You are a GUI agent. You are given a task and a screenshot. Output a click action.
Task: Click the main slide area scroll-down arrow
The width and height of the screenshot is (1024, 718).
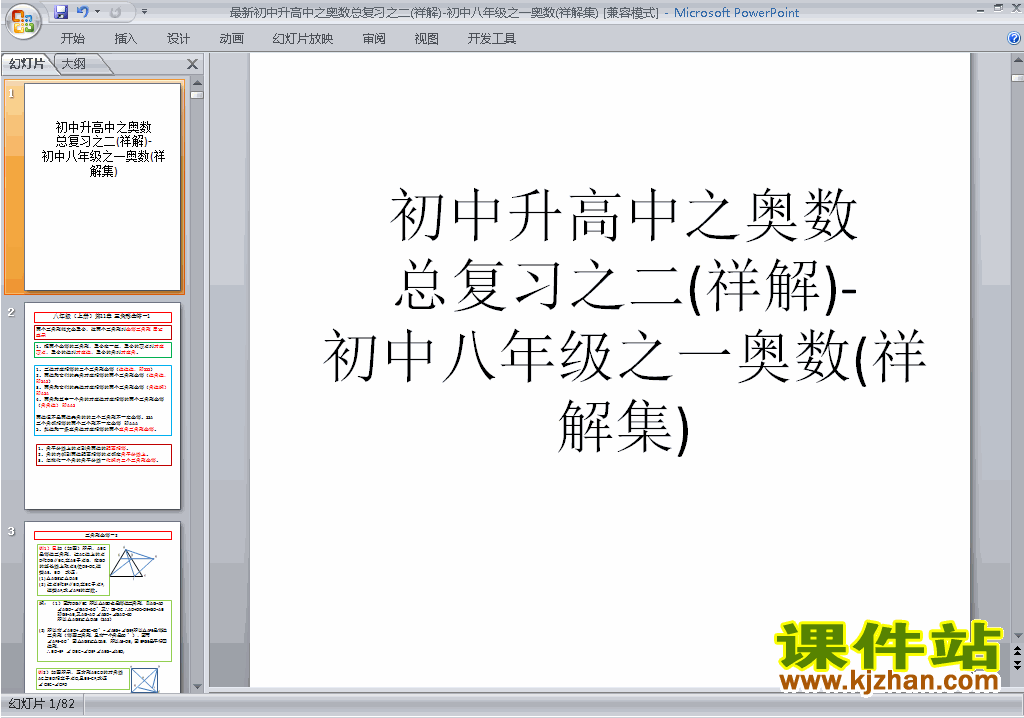pos(1017,636)
